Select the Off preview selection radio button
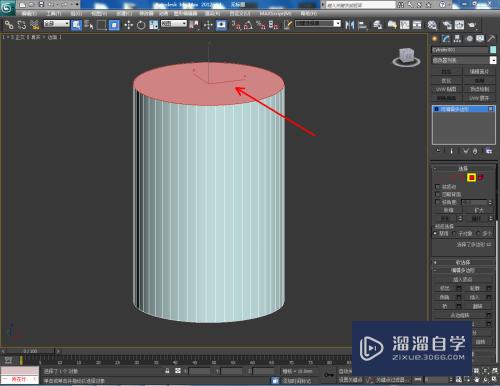Screen dimensions: 500x386 tap(435, 233)
